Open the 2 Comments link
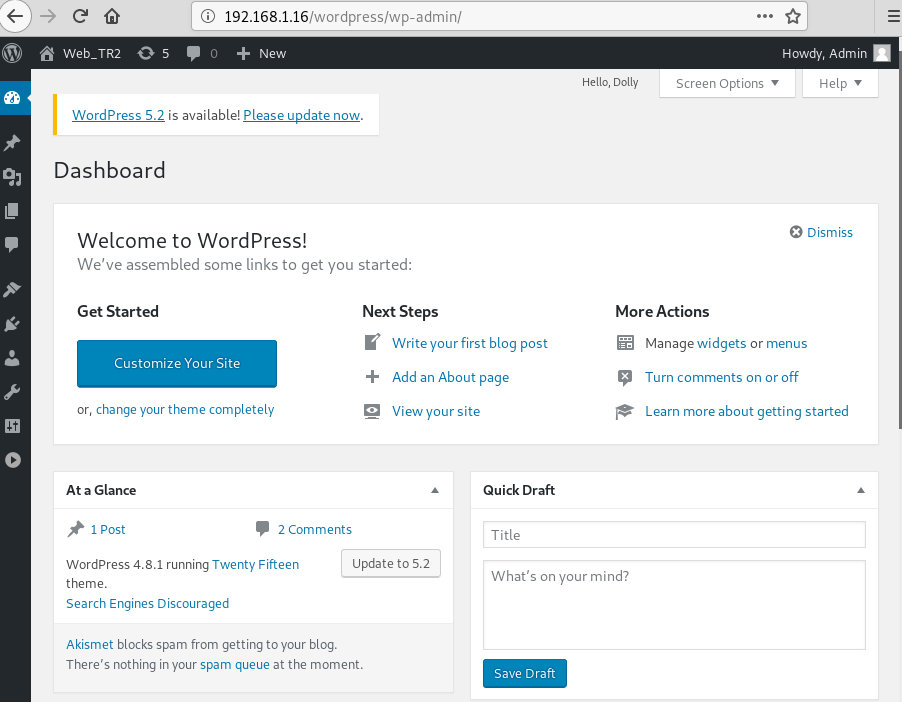Viewport: 902px width, 702px height. point(315,529)
